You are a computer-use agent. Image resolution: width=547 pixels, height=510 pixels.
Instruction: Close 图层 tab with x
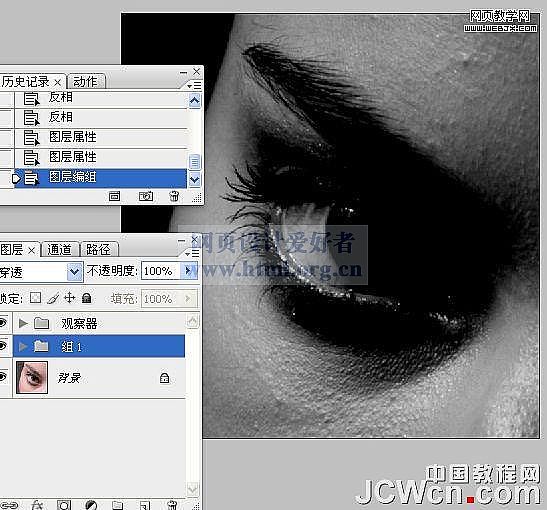coord(31,250)
